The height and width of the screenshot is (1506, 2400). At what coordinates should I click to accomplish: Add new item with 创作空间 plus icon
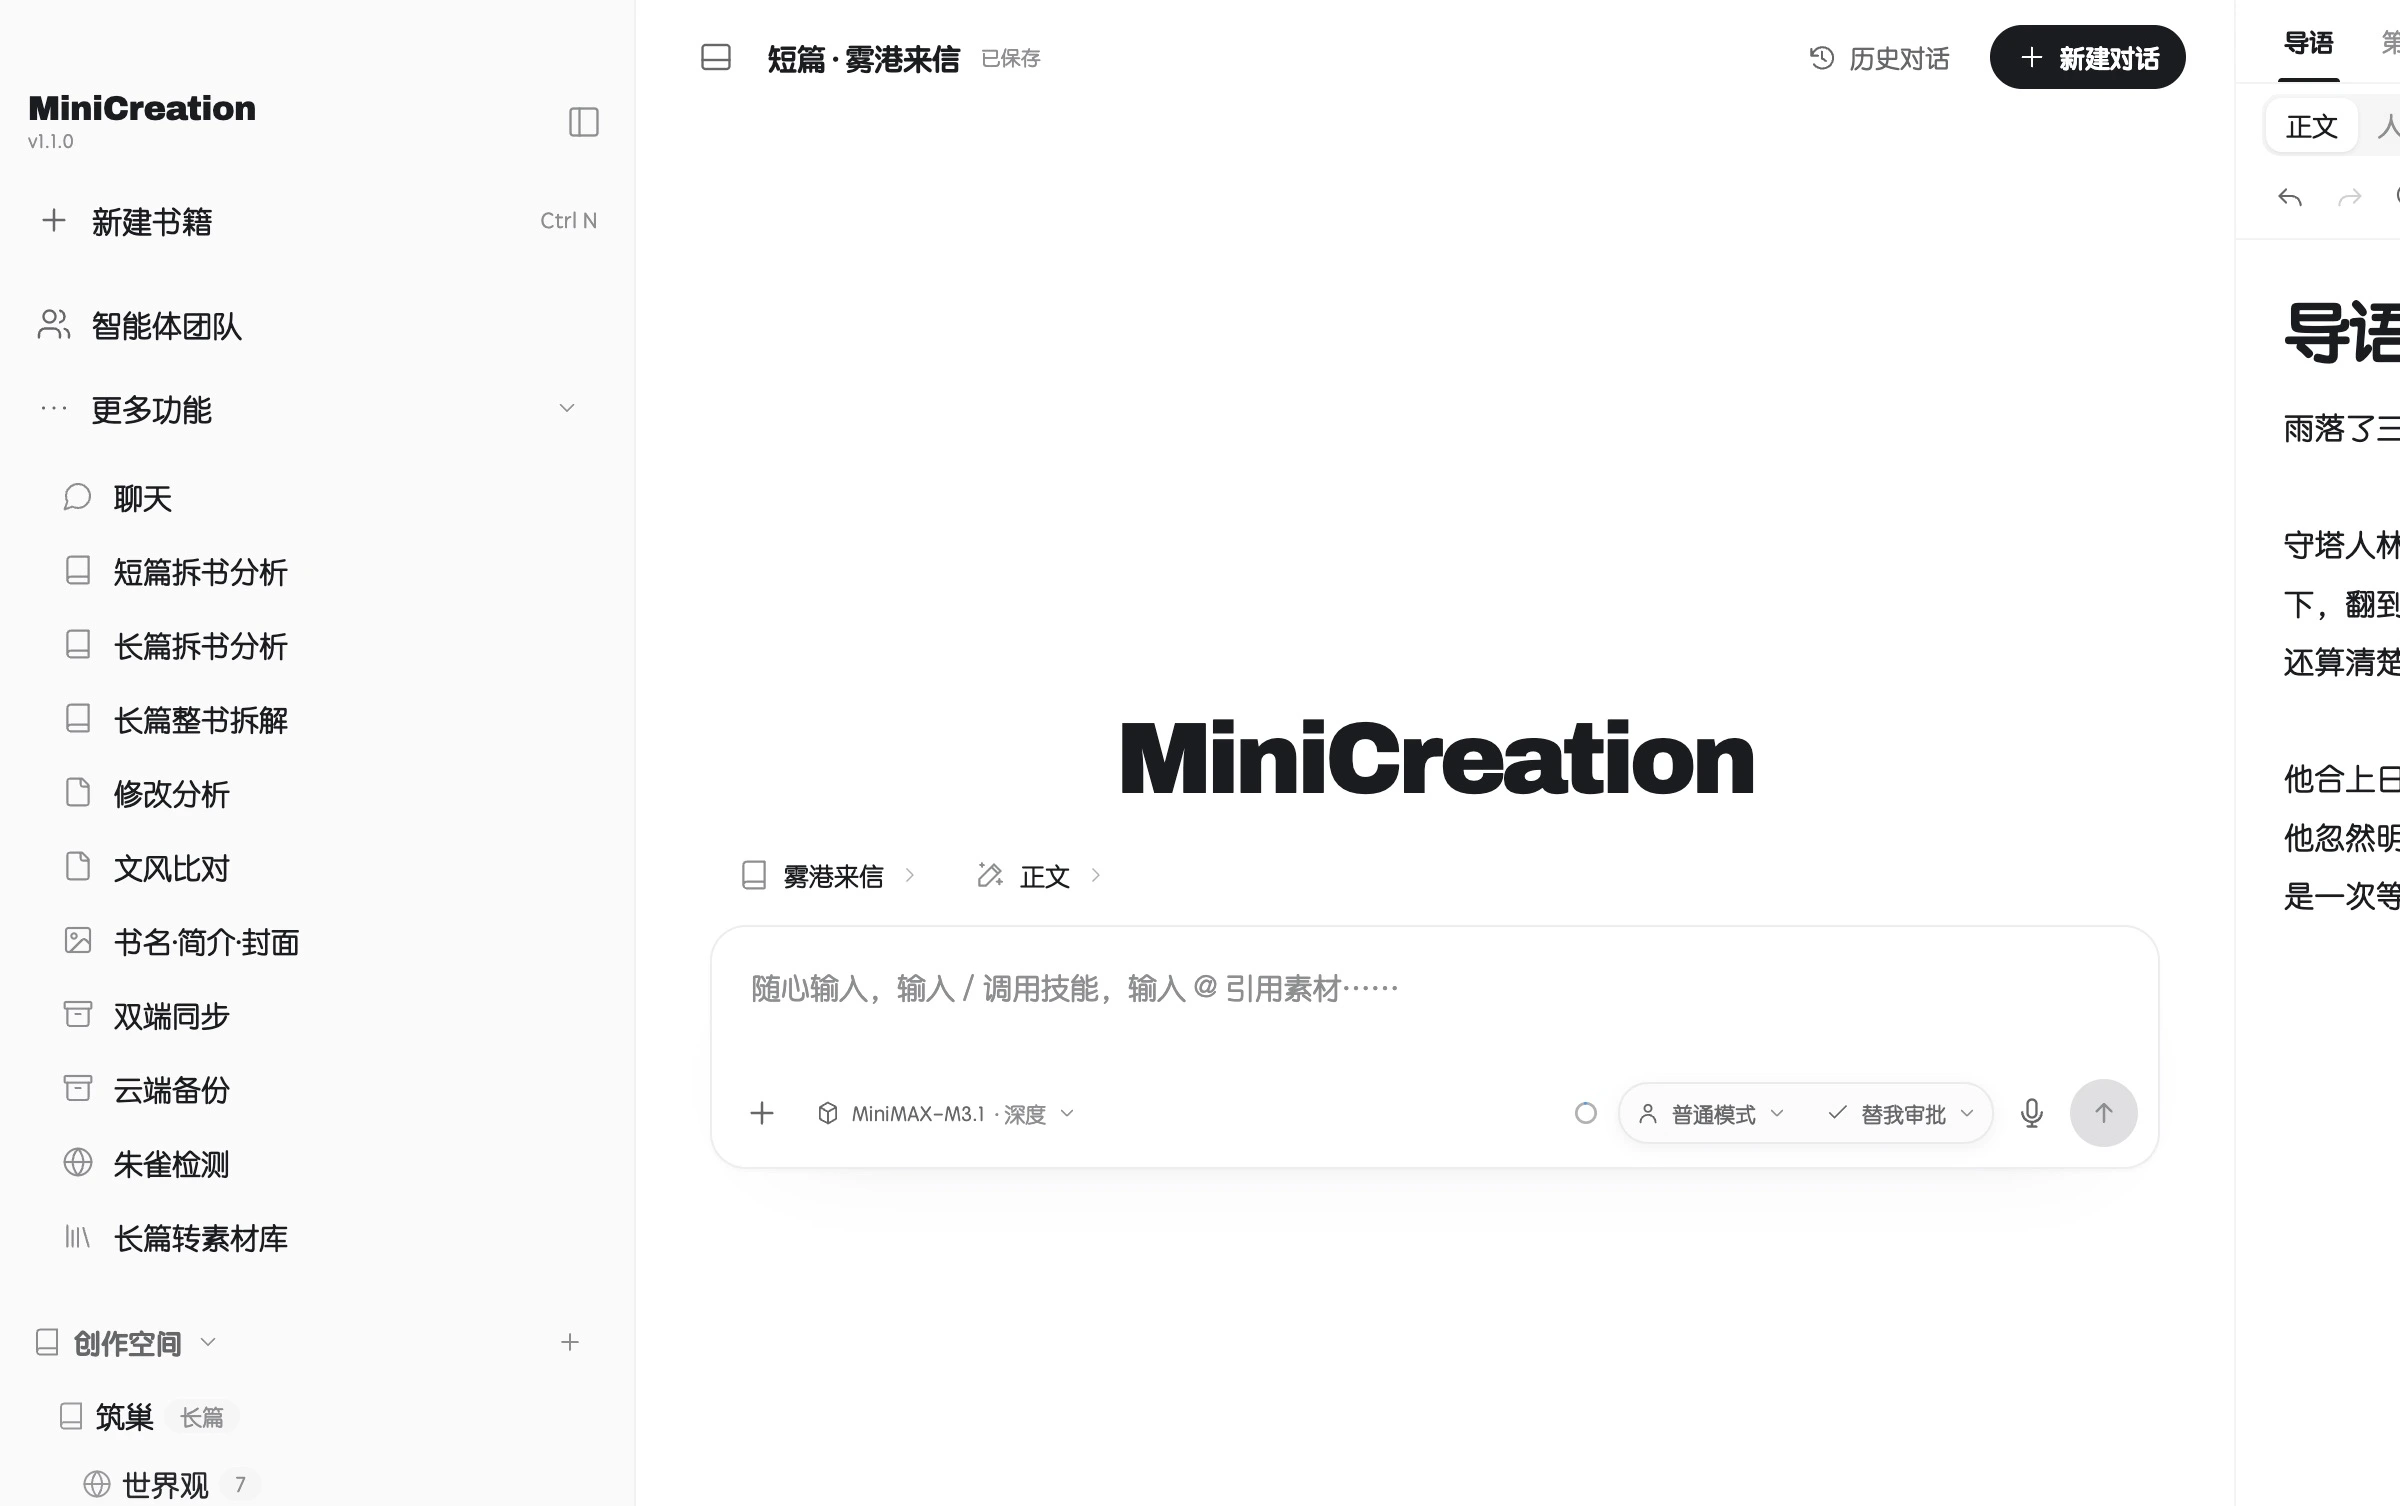(x=570, y=1342)
